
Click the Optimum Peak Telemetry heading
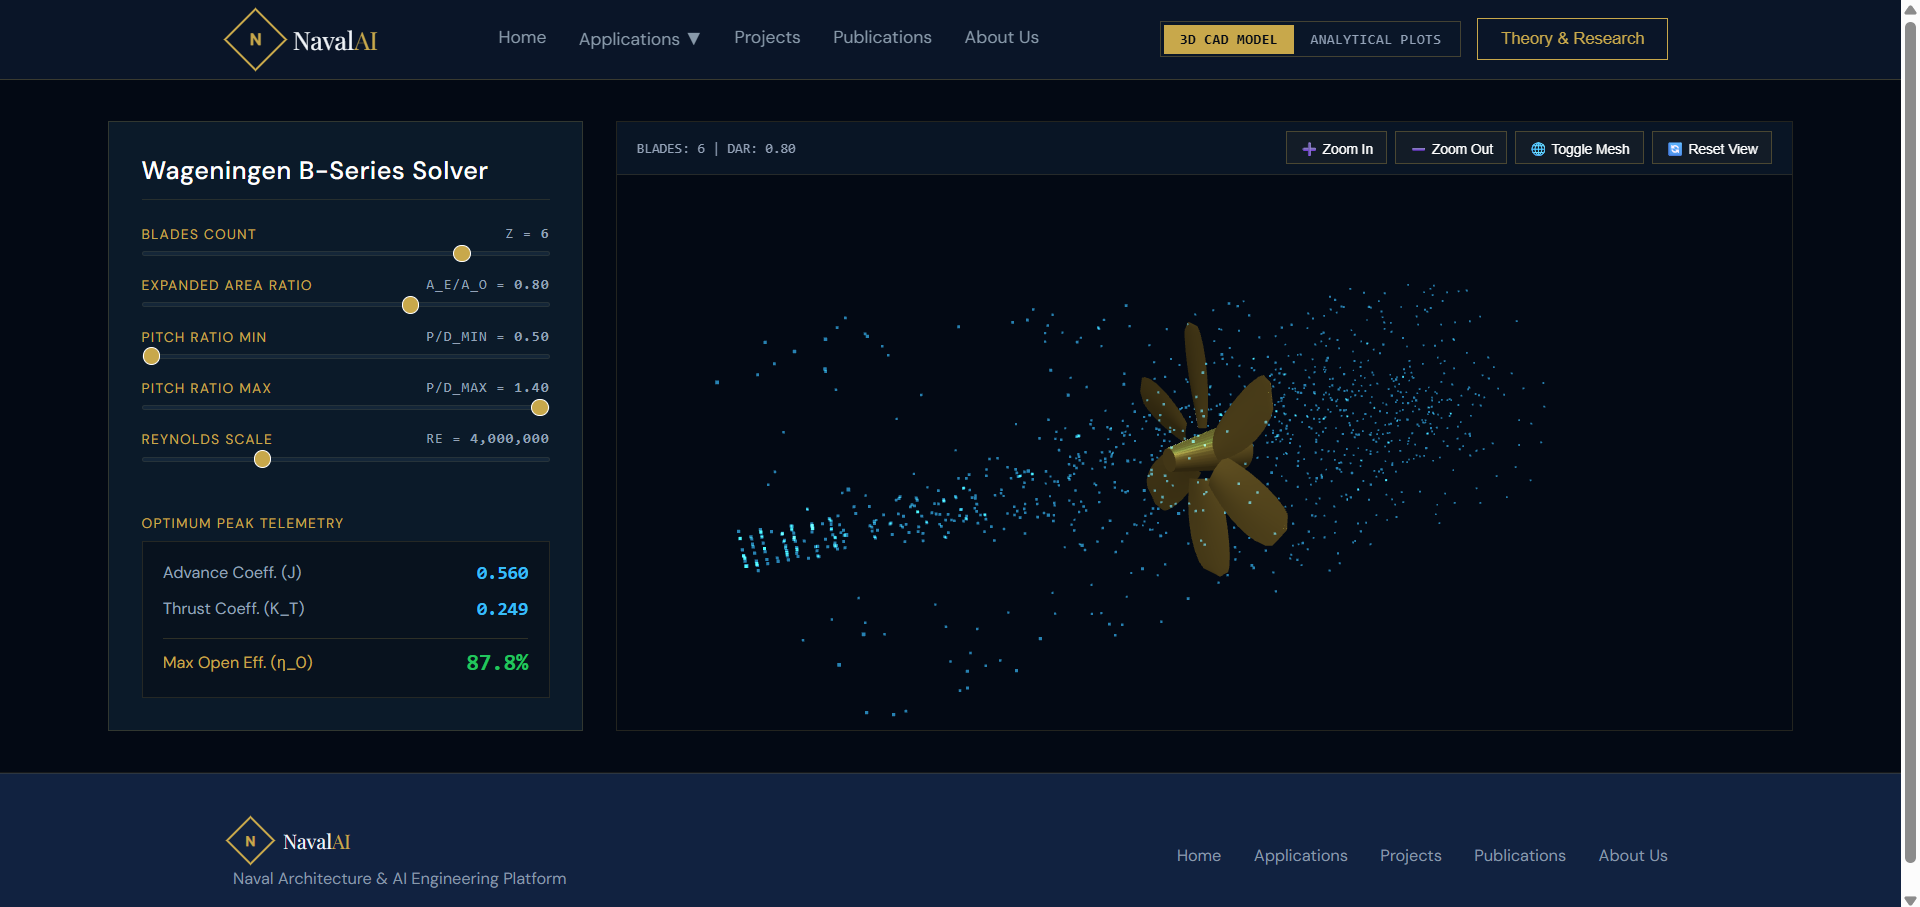coord(242,523)
